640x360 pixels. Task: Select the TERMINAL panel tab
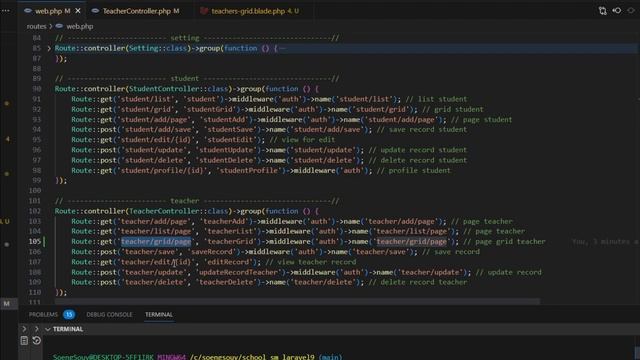[x=159, y=315]
